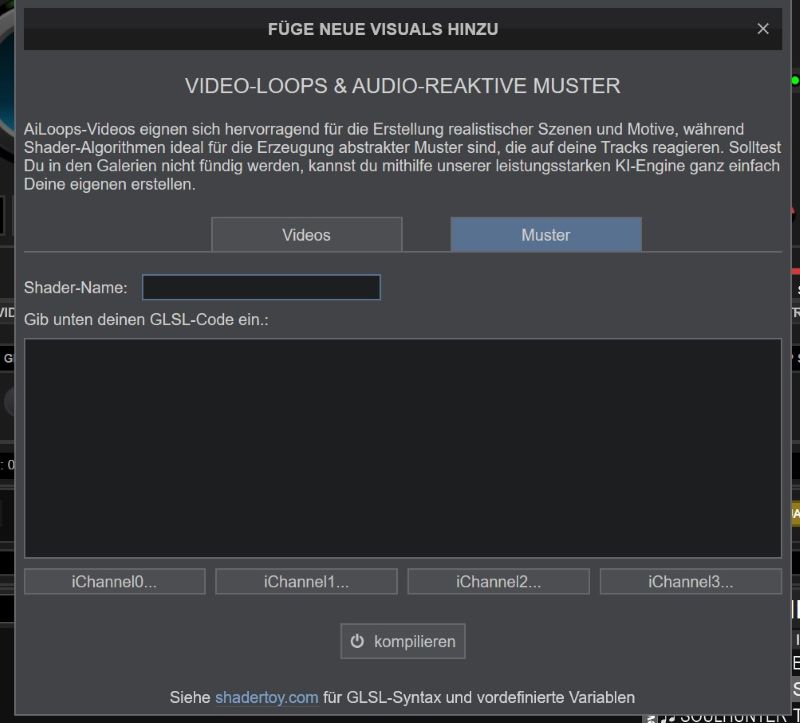Click the 'Gib unten deinen GLSL-Code ein' label

tap(146, 319)
